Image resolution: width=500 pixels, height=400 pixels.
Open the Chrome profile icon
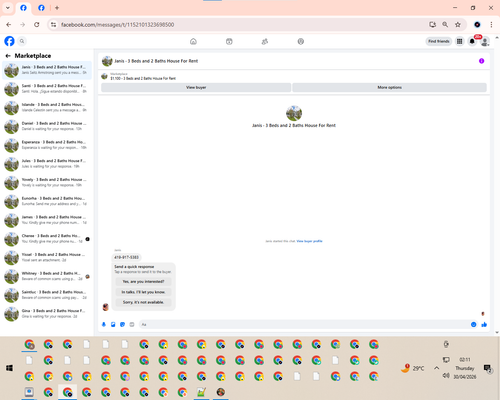477,25
